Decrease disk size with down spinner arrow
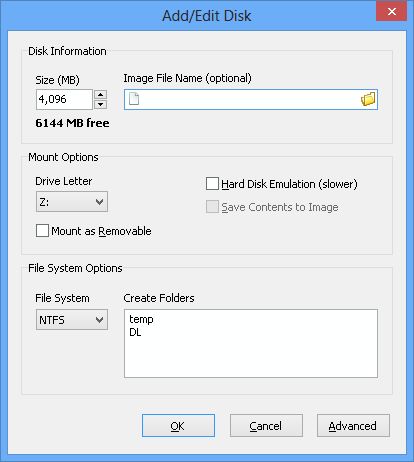This screenshot has height=462, width=414. pyautogui.click(x=100, y=104)
